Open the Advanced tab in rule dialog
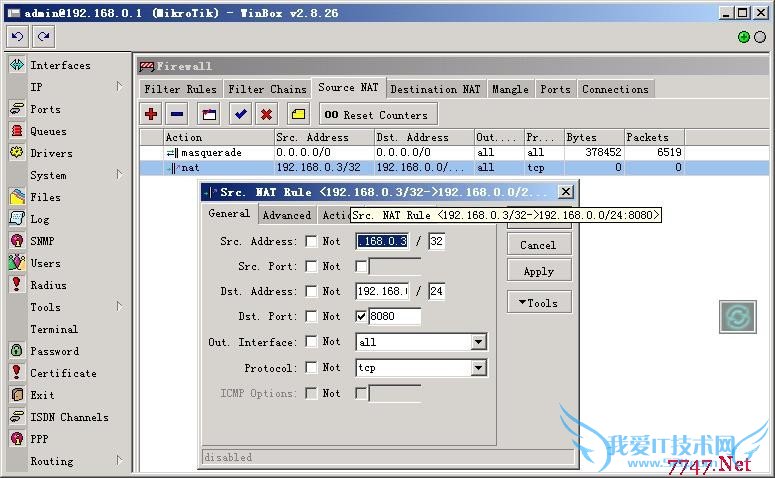The image size is (775, 478). (286, 215)
